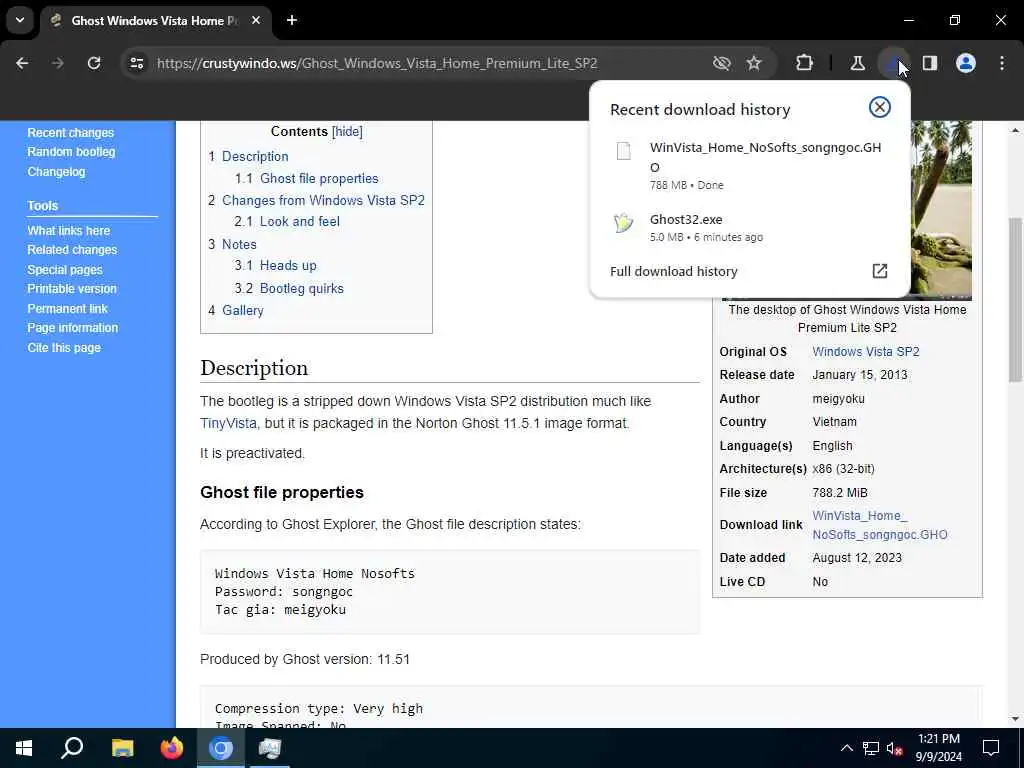Click the GHO file document icon
The image size is (1024, 768).
pos(624,150)
